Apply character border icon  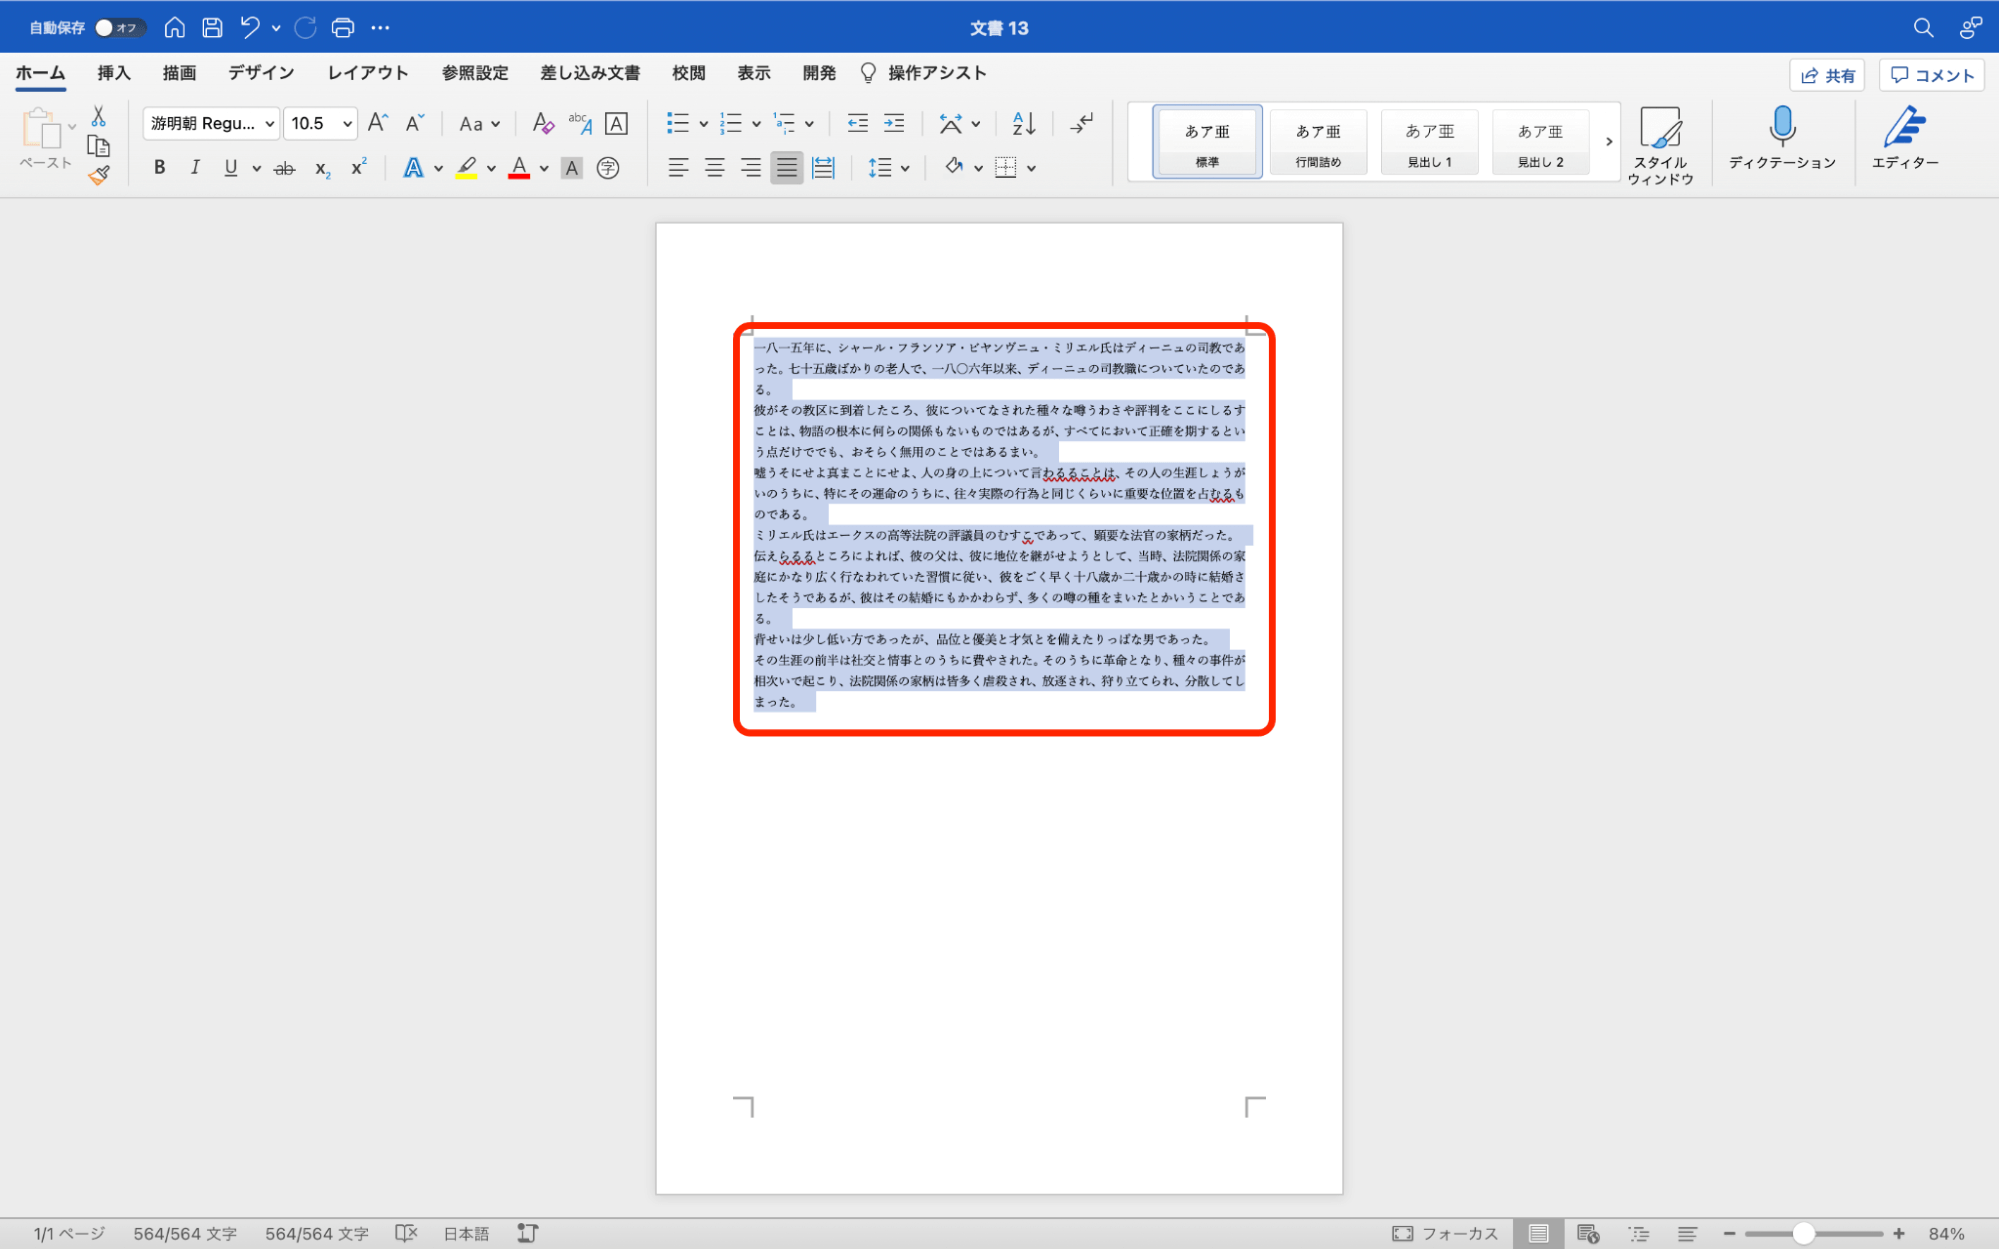(617, 123)
